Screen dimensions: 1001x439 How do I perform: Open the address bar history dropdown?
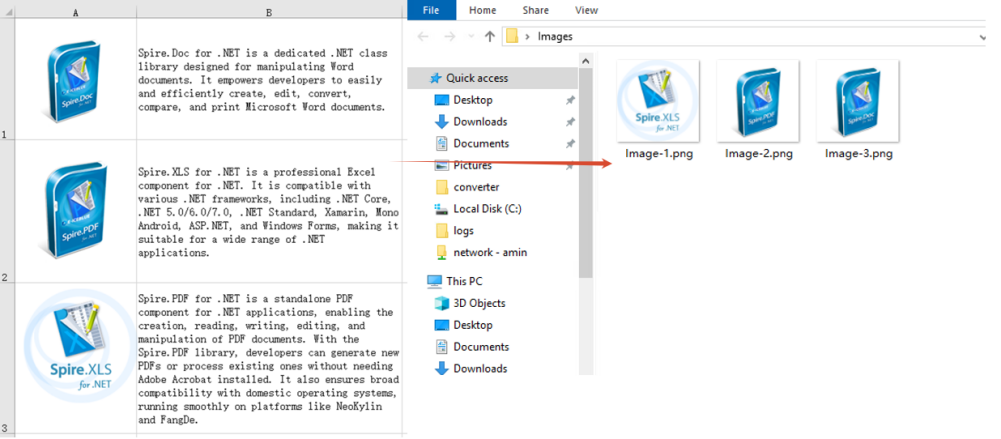(x=981, y=37)
